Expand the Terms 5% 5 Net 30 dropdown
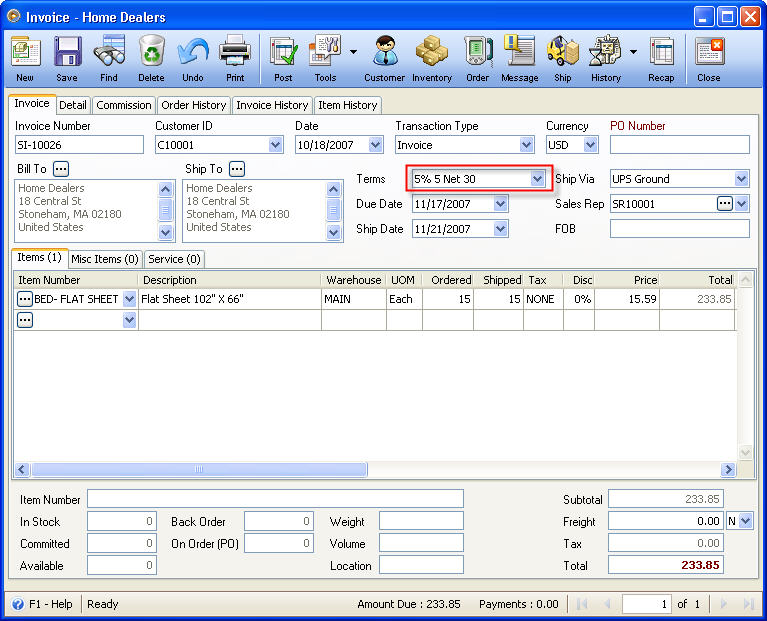The image size is (767, 621). coord(538,179)
